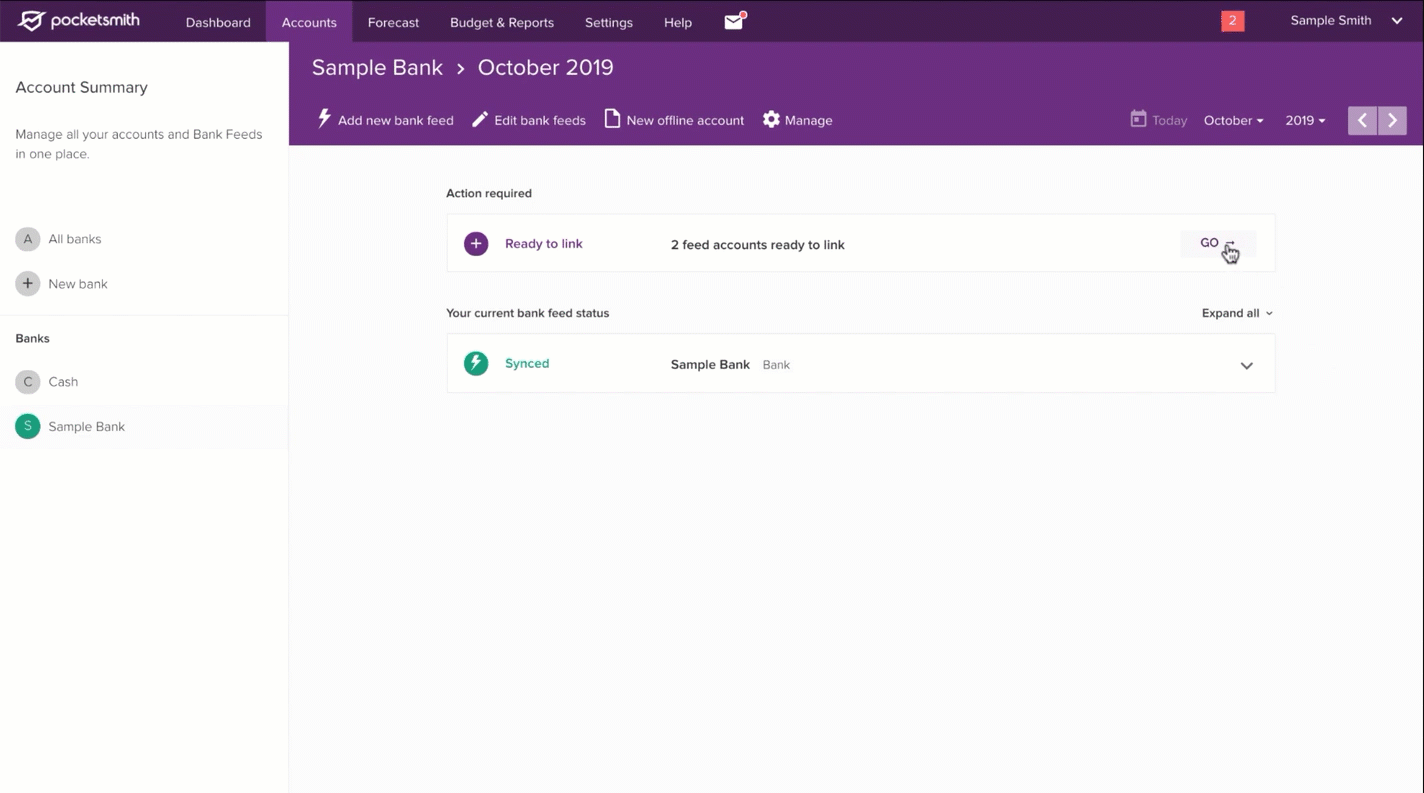Screen dimensions: 1424x793
Task: Open the 2019 year dropdown
Action: point(1305,120)
